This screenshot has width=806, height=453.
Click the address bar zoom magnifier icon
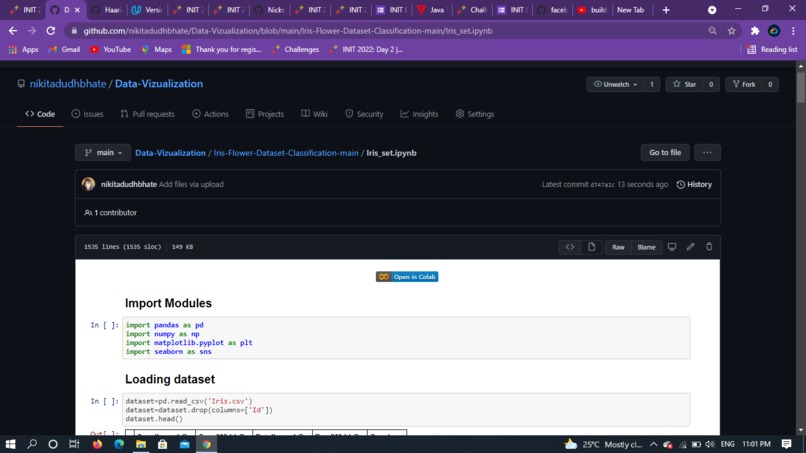(x=712, y=31)
